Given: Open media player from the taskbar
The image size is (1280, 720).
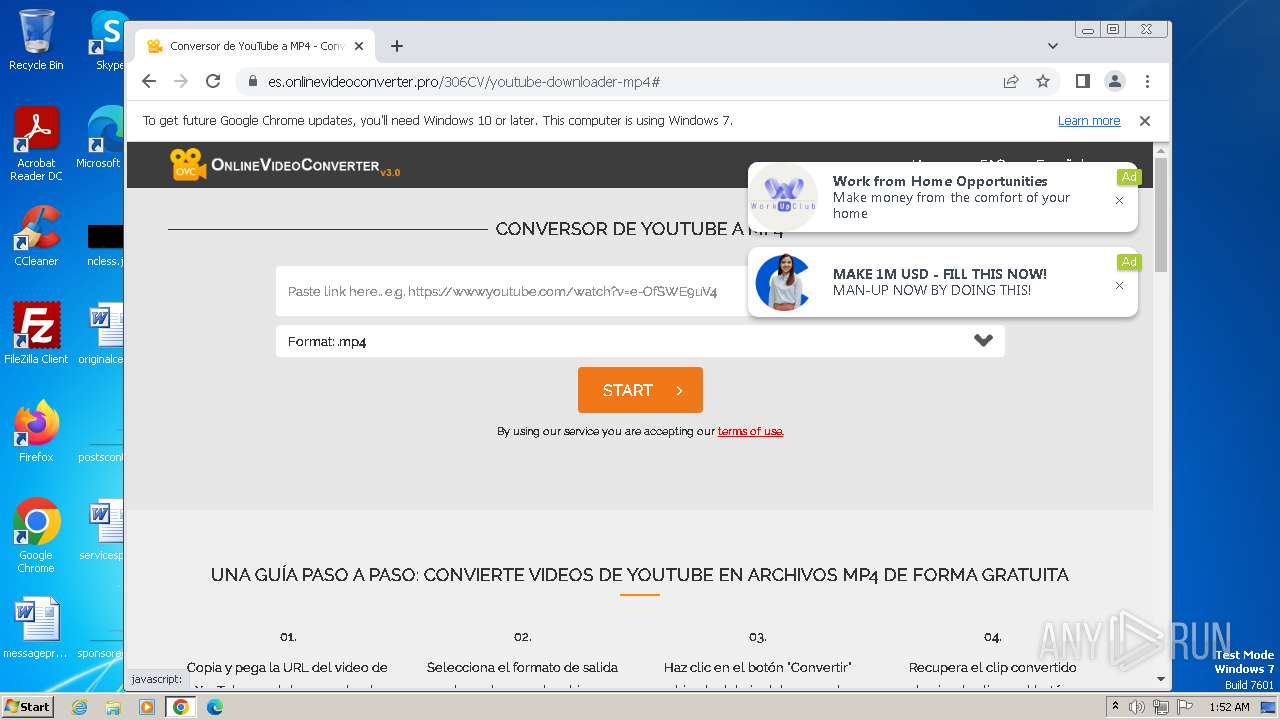Looking at the screenshot, I should (x=147, y=707).
